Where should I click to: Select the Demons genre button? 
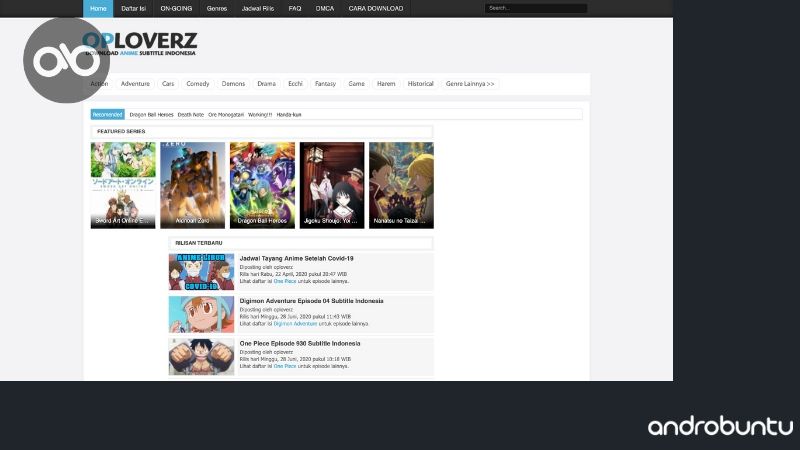pos(233,84)
